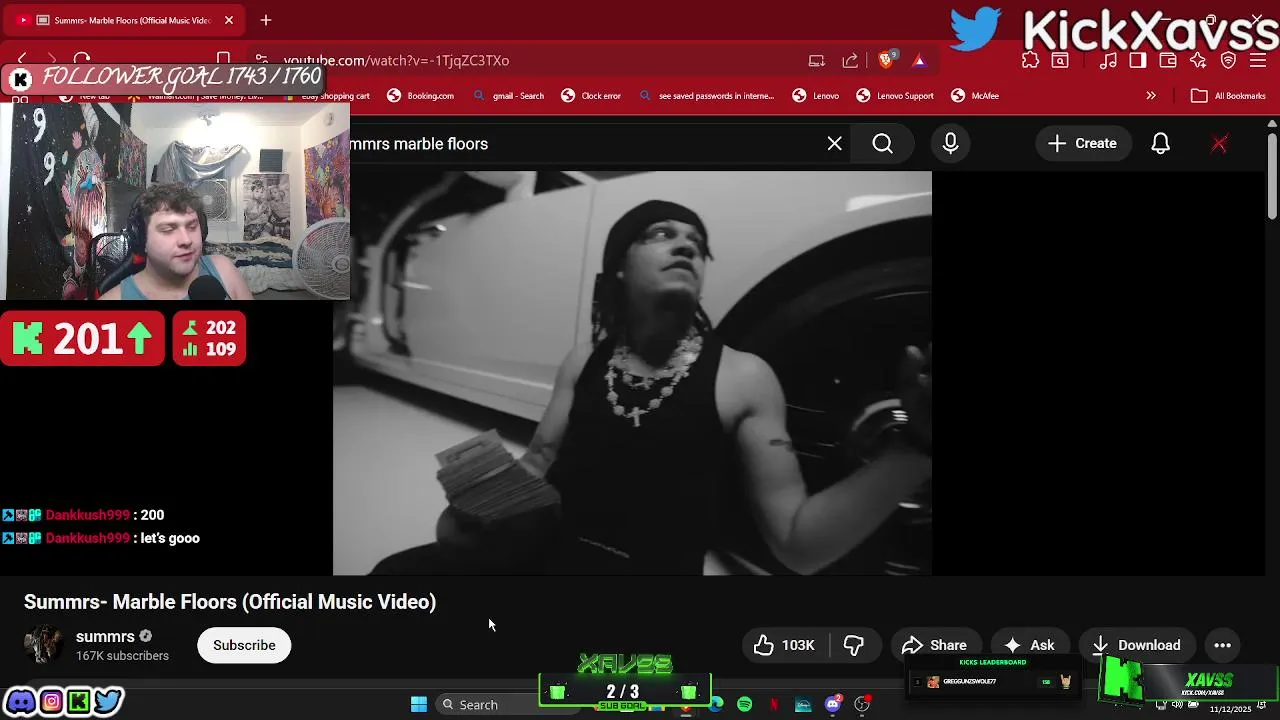Open the summrs channel name link

pos(105,637)
